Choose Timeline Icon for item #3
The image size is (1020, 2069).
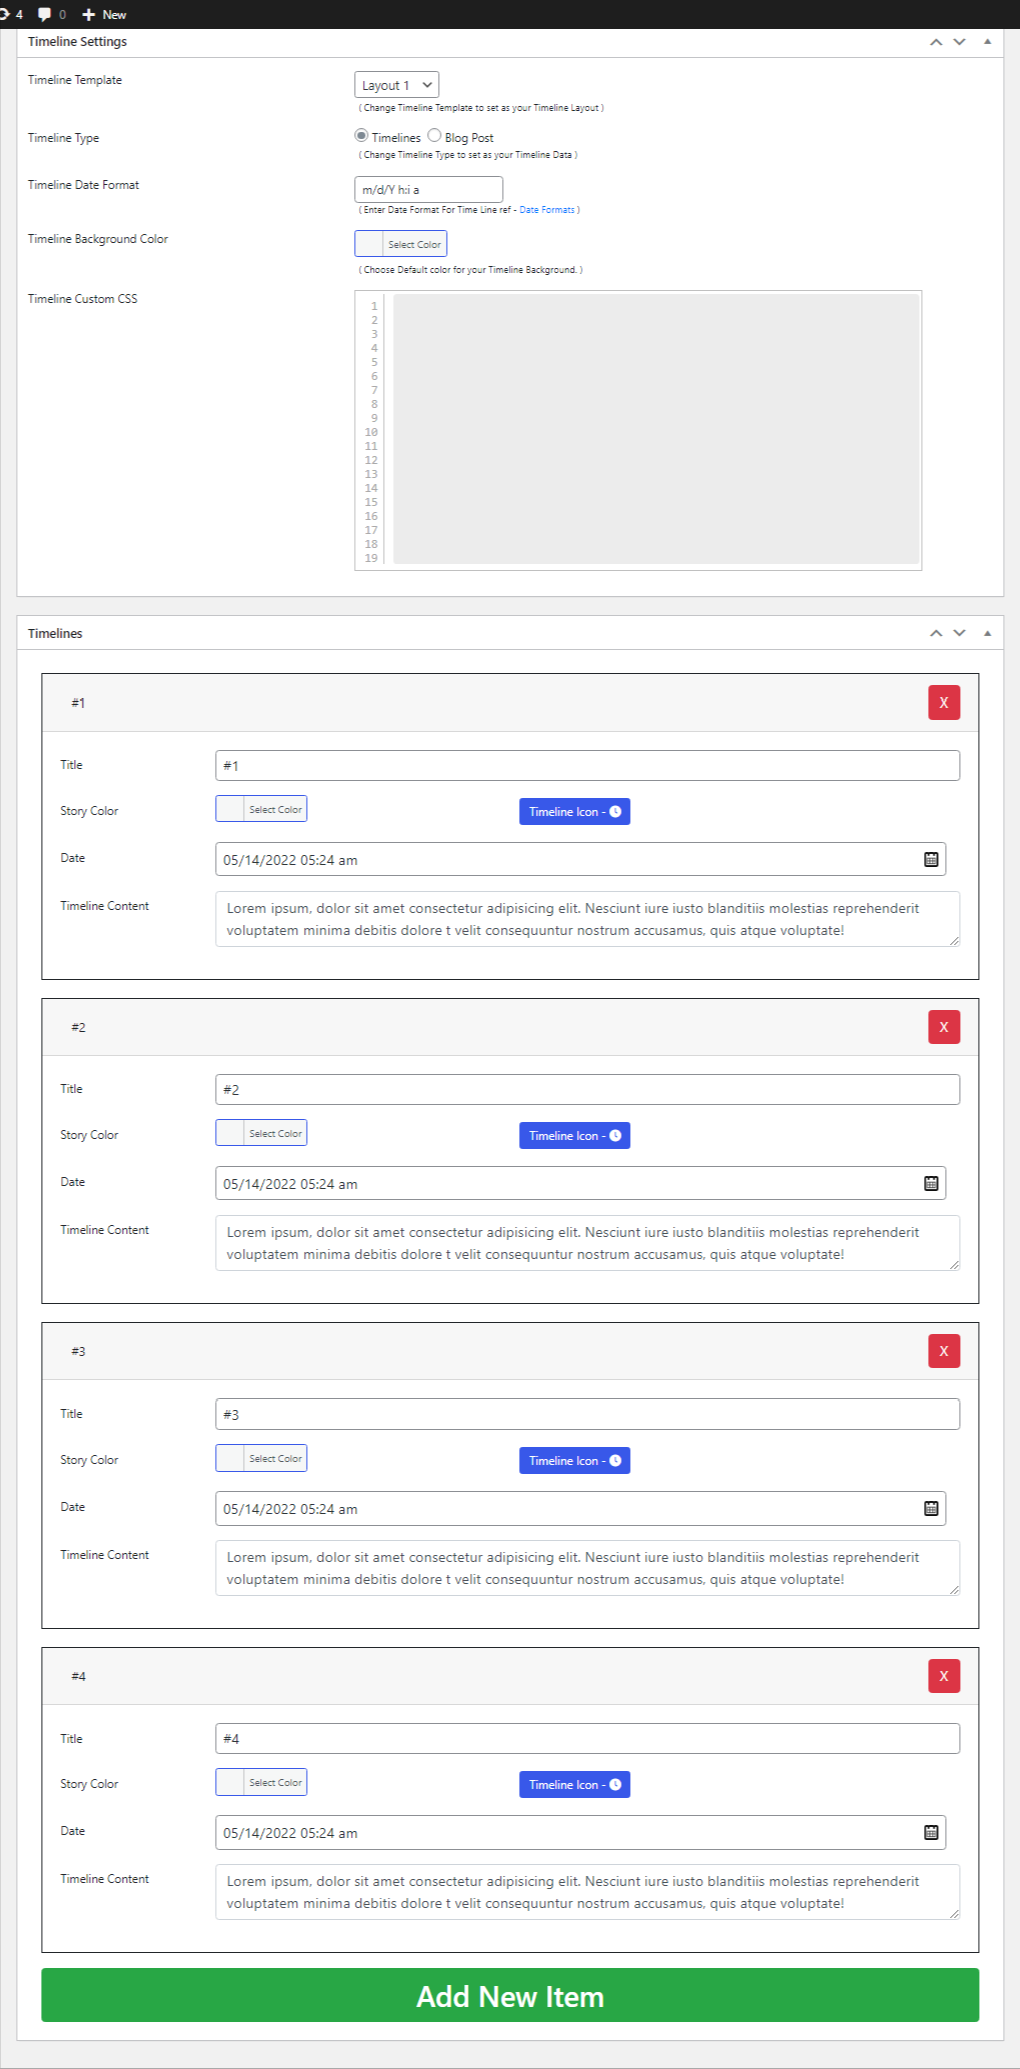pyautogui.click(x=574, y=1461)
